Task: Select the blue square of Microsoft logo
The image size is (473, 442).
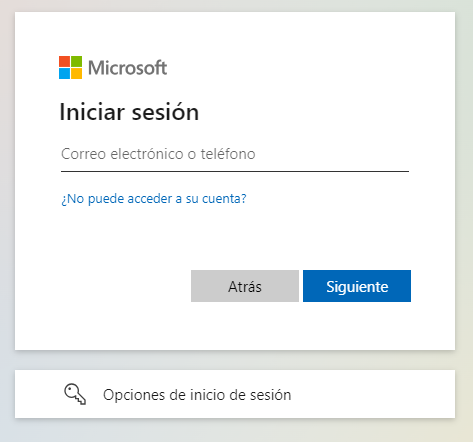Action: 64,73
